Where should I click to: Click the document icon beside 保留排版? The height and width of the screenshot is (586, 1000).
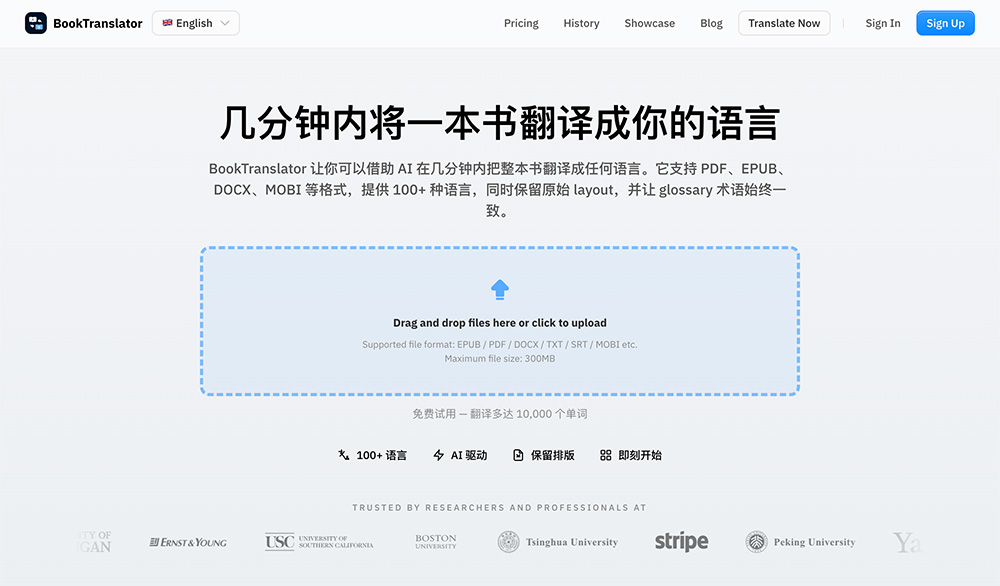point(518,455)
